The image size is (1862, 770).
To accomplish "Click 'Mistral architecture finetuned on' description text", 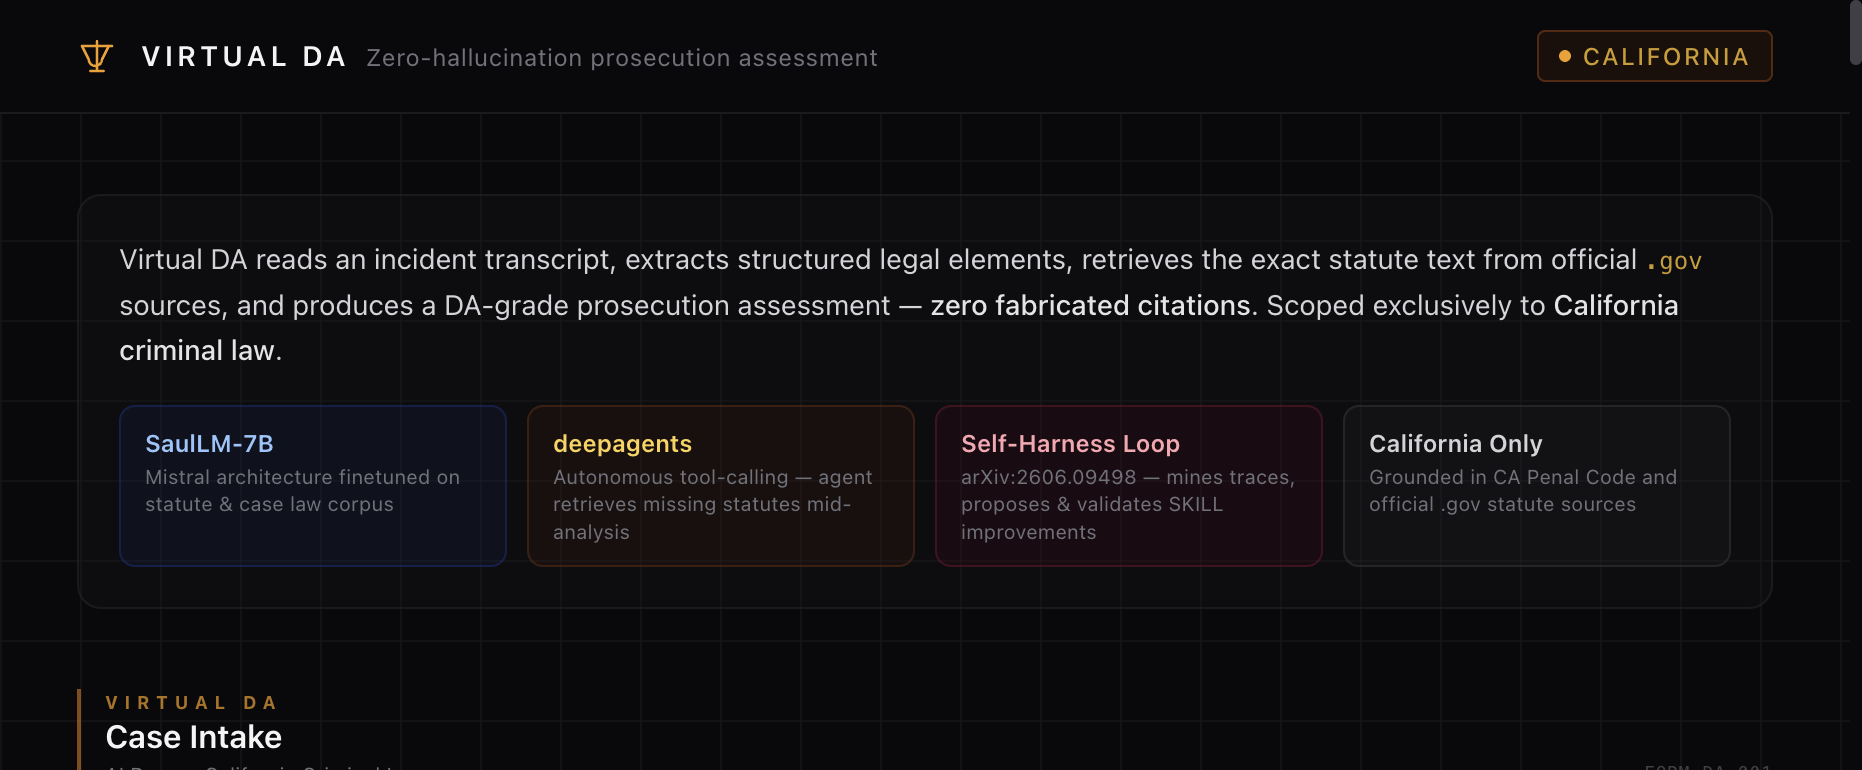I will [303, 477].
